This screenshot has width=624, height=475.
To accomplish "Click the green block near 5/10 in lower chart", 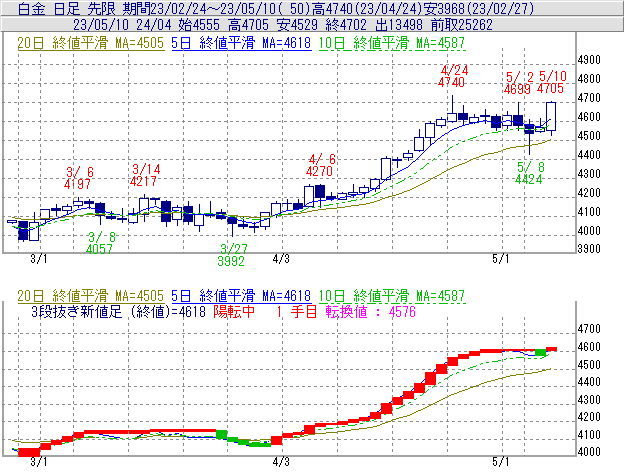I will pyautogui.click(x=540, y=352).
